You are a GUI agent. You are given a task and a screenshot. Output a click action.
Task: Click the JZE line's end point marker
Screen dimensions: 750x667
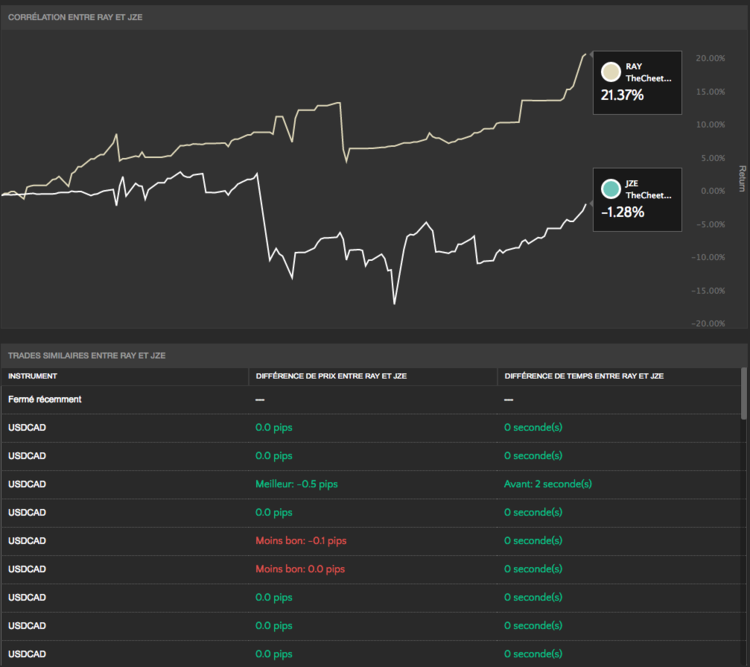pyautogui.click(x=588, y=203)
